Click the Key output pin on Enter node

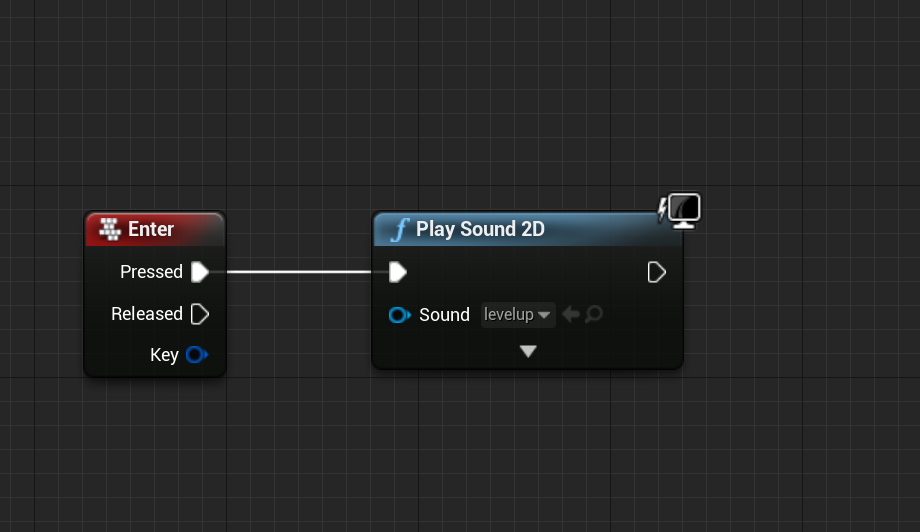click(x=197, y=355)
